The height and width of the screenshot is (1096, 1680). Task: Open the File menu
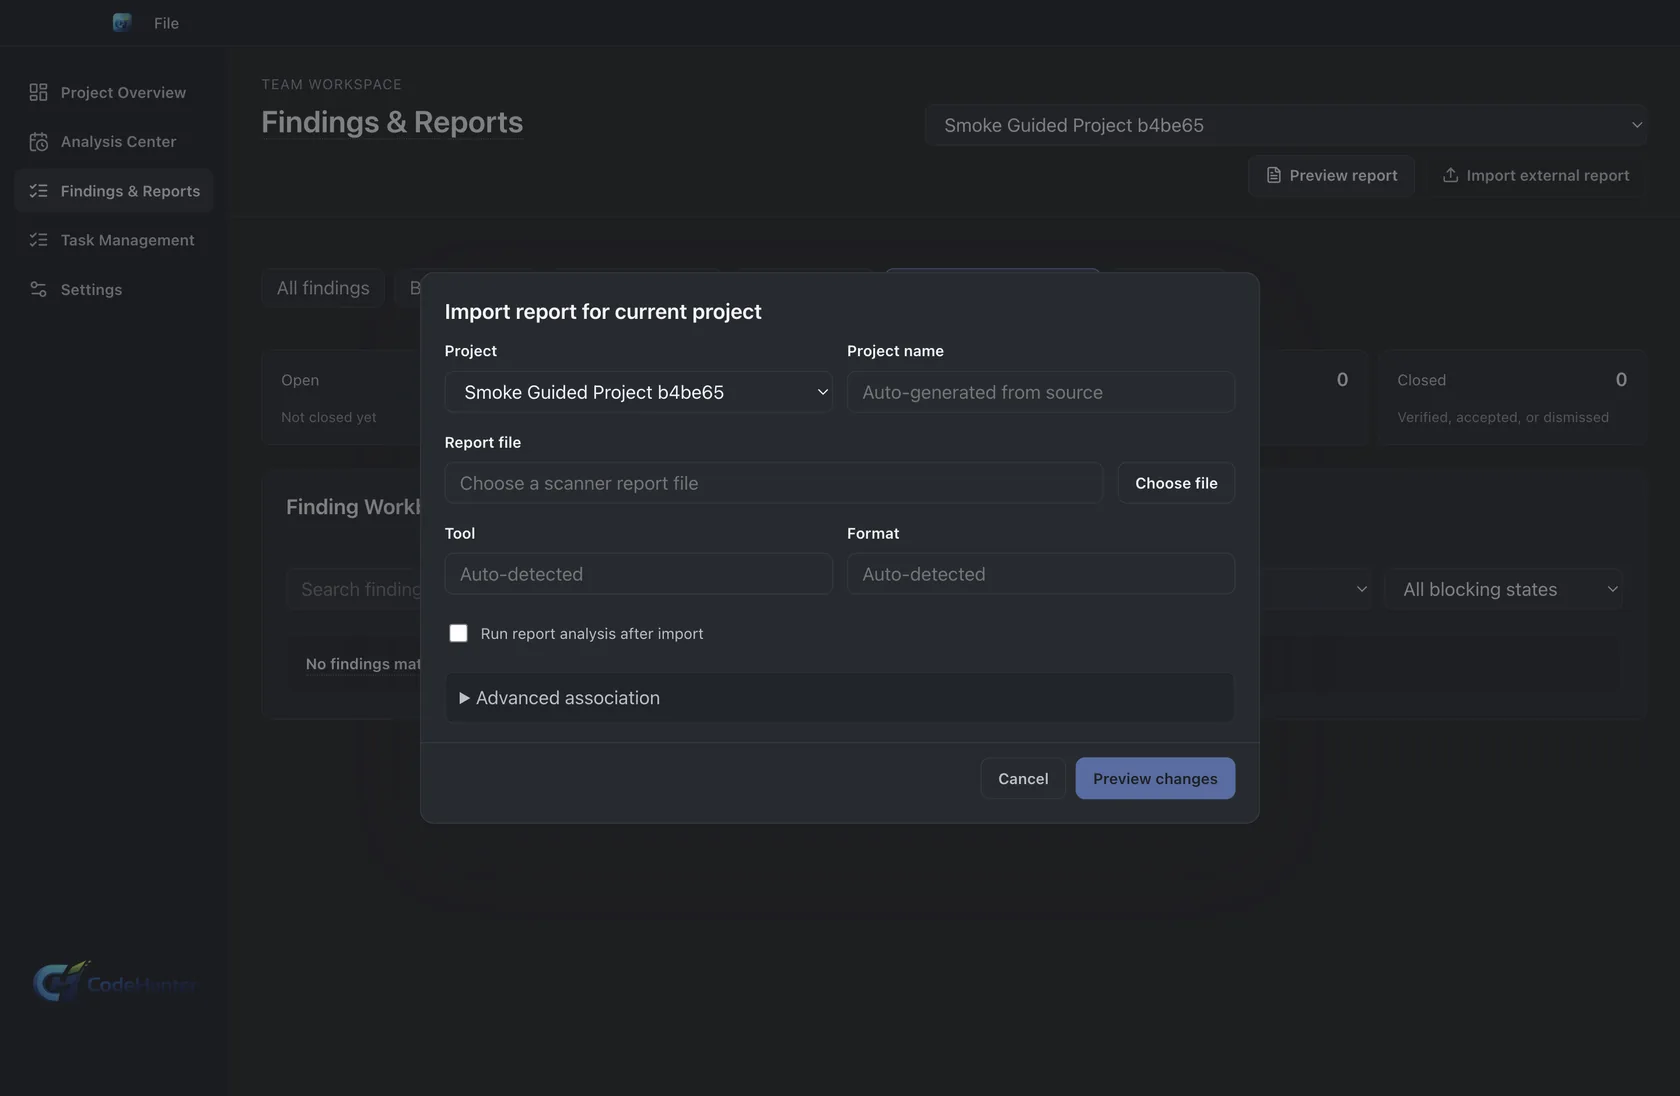tap(166, 23)
